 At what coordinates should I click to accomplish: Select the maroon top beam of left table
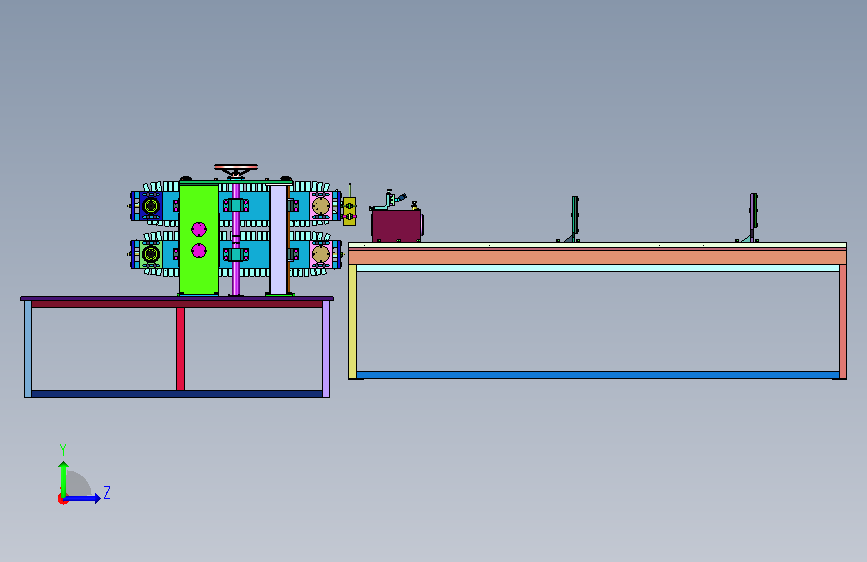[177, 304]
